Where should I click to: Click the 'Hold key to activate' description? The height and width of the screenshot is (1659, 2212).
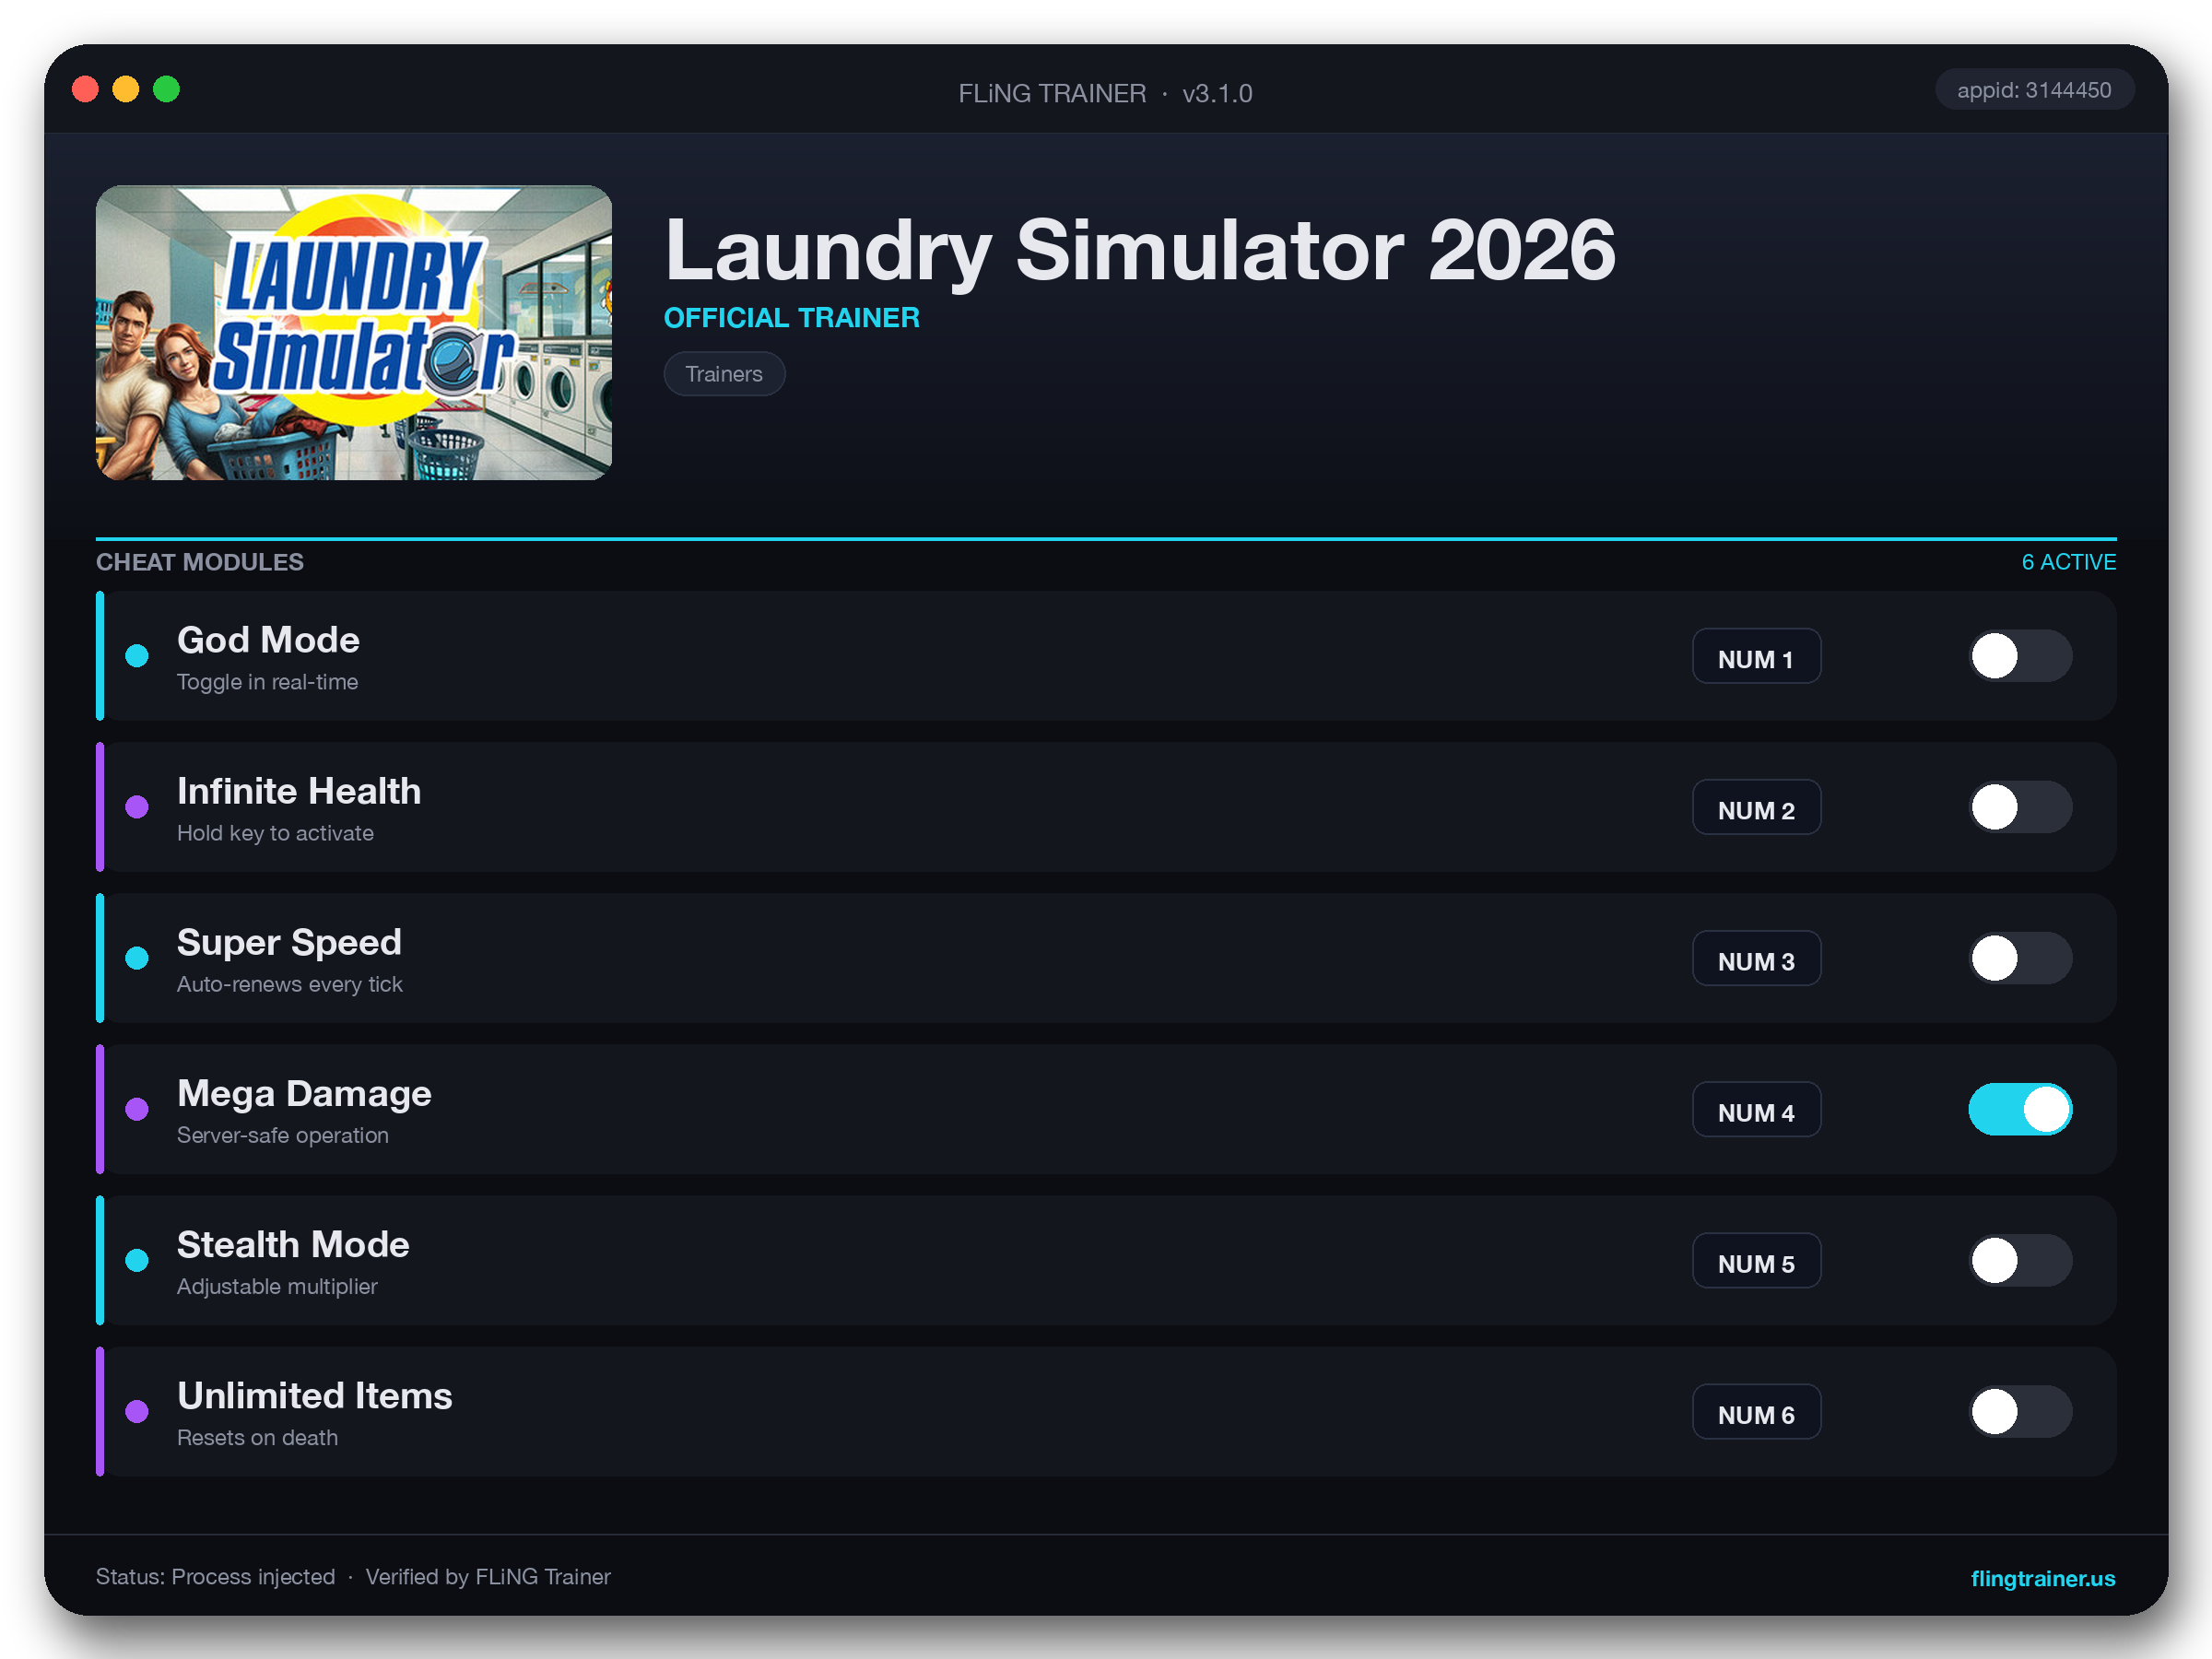[x=275, y=833]
